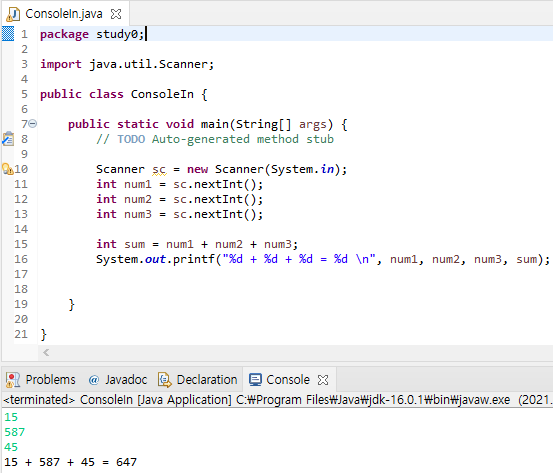553x473 pixels.
Task: Click the terminated ConsoleIn launch description
Action: (x=278, y=400)
